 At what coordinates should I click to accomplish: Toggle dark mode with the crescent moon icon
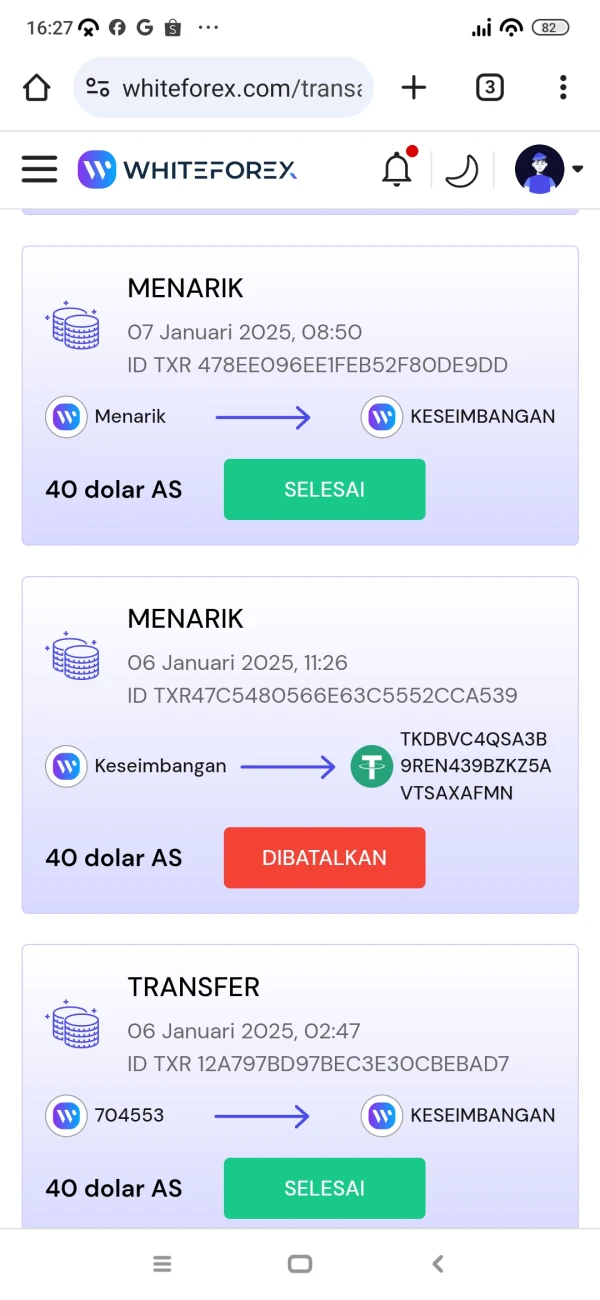tap(461, 170)
